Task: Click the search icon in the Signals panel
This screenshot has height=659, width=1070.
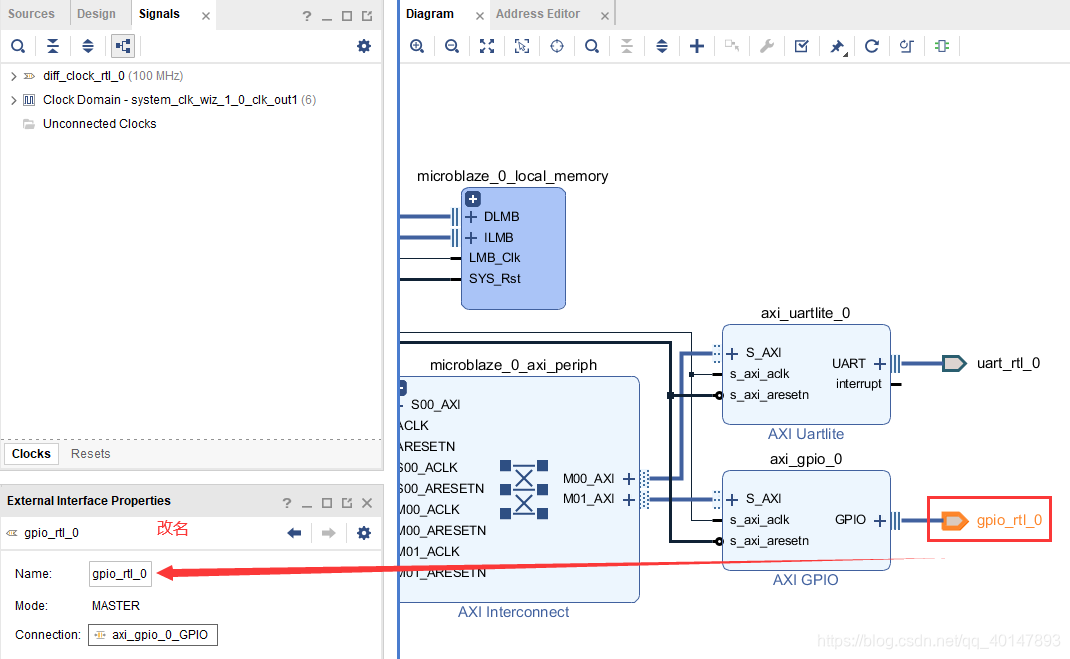Action: click(19, 45)
